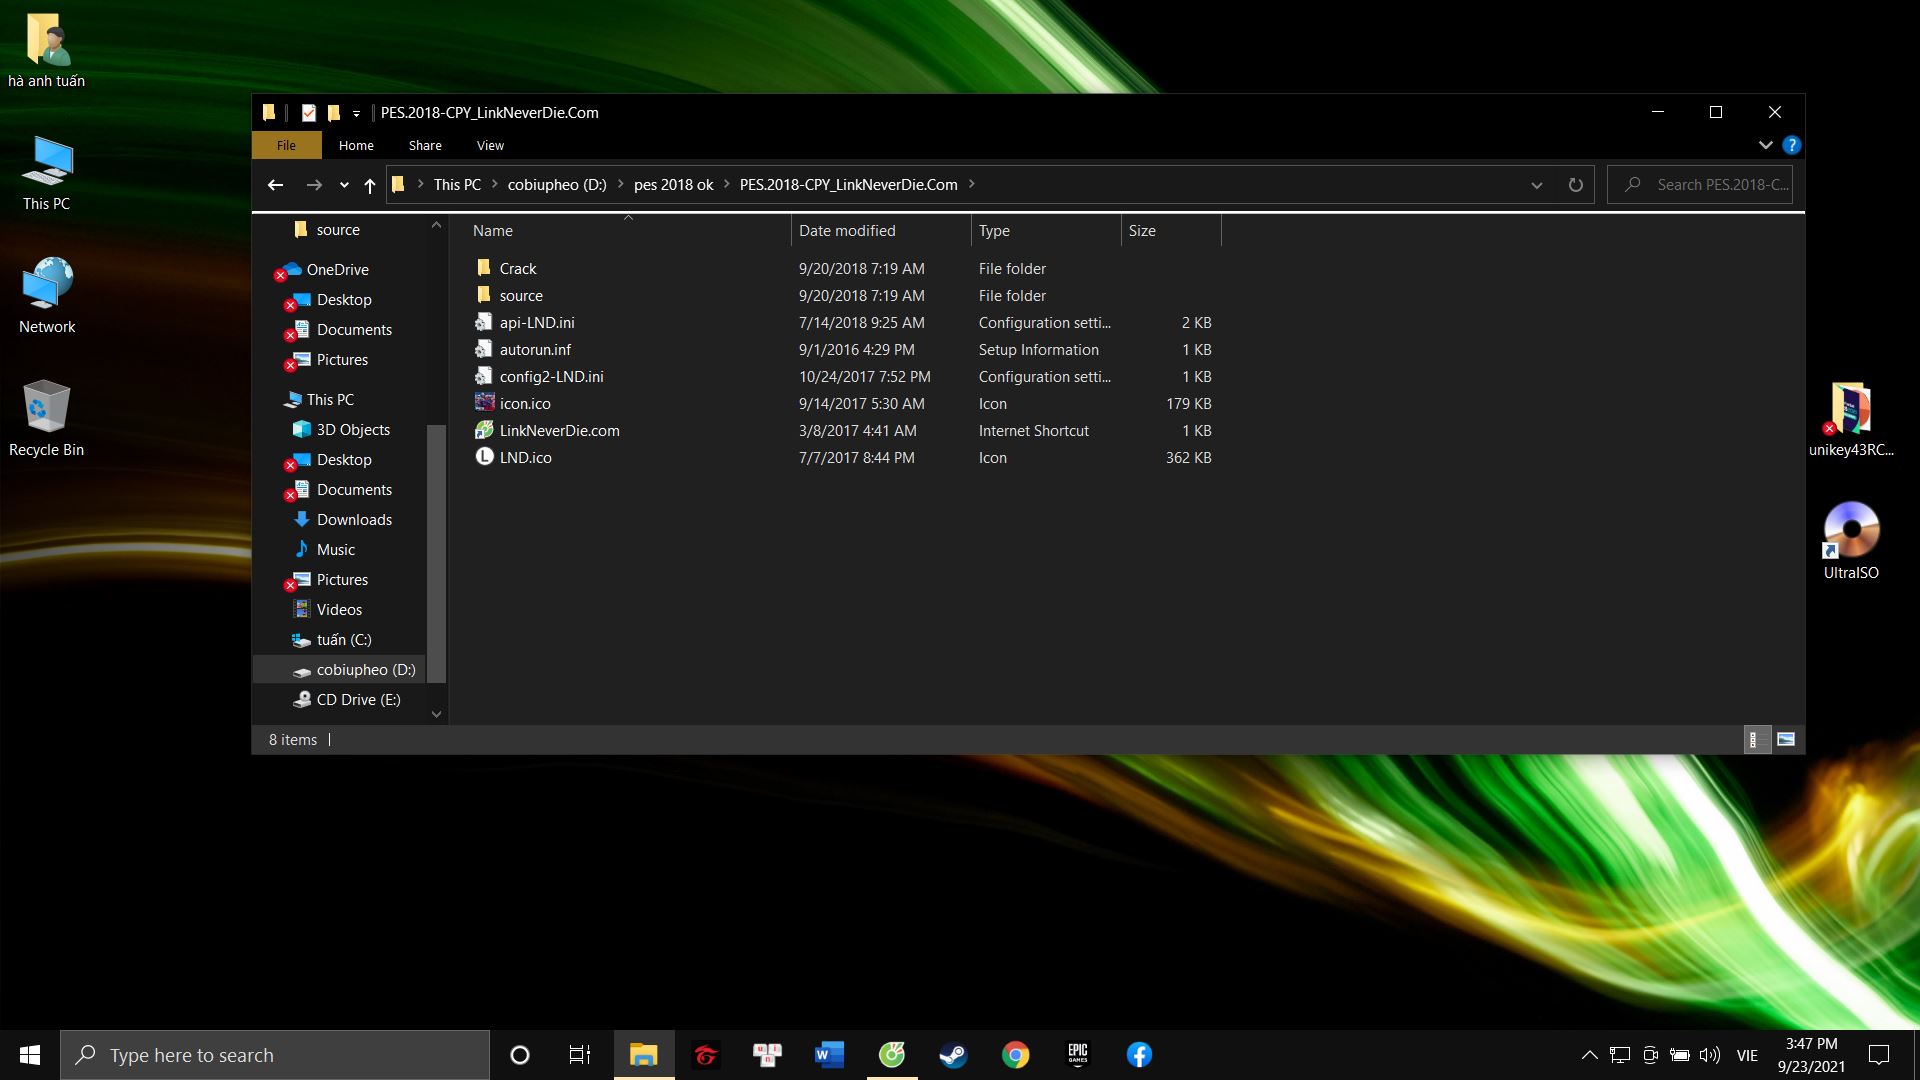Navigate to pes 2018 ok breadcrumb
This screenshot has height=1080, width=1920.
tap(673, 185)
